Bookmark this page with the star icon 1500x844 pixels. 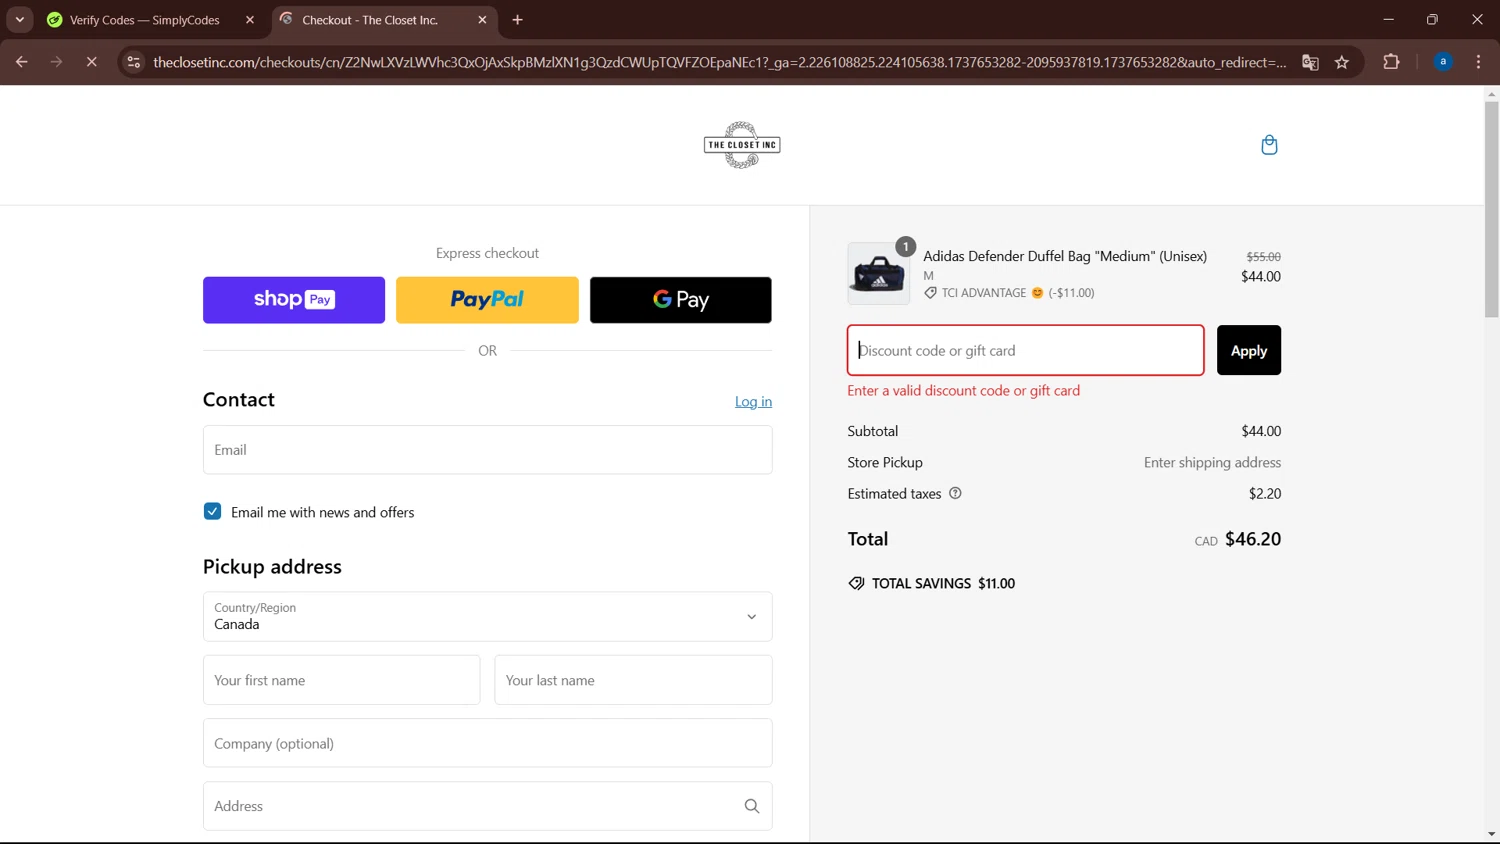click(1342, 62)
